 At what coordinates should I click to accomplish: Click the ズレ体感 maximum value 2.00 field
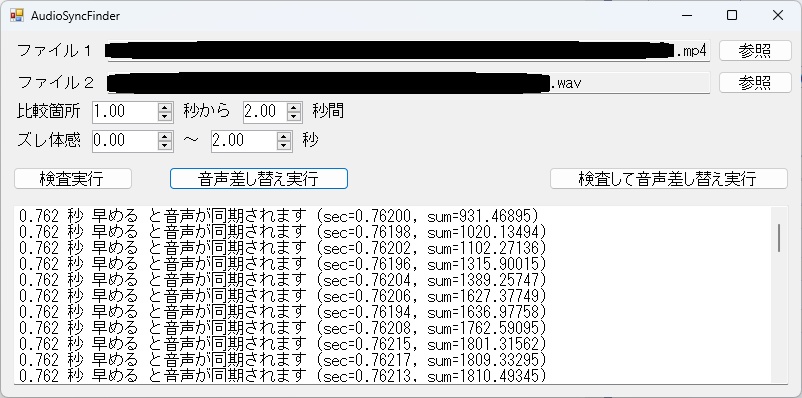pos(244,140)
